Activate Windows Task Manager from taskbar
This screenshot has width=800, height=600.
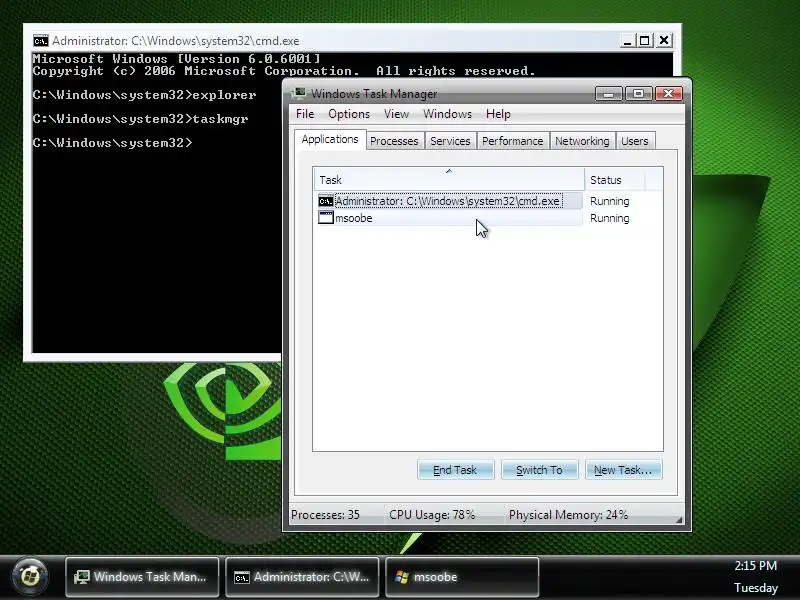point(142,577)
